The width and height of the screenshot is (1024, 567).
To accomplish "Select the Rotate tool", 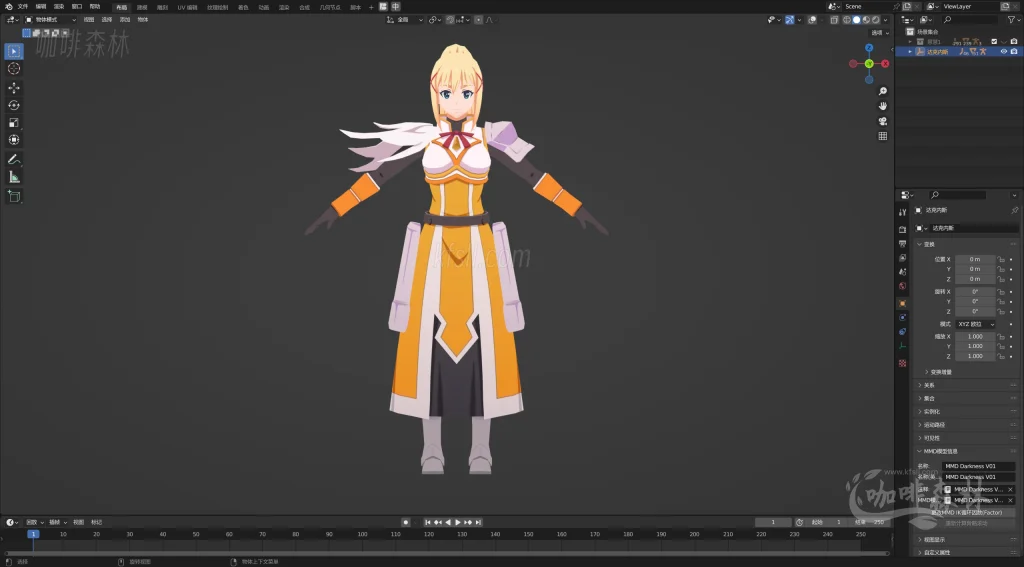I will click(x=14, y=105).
